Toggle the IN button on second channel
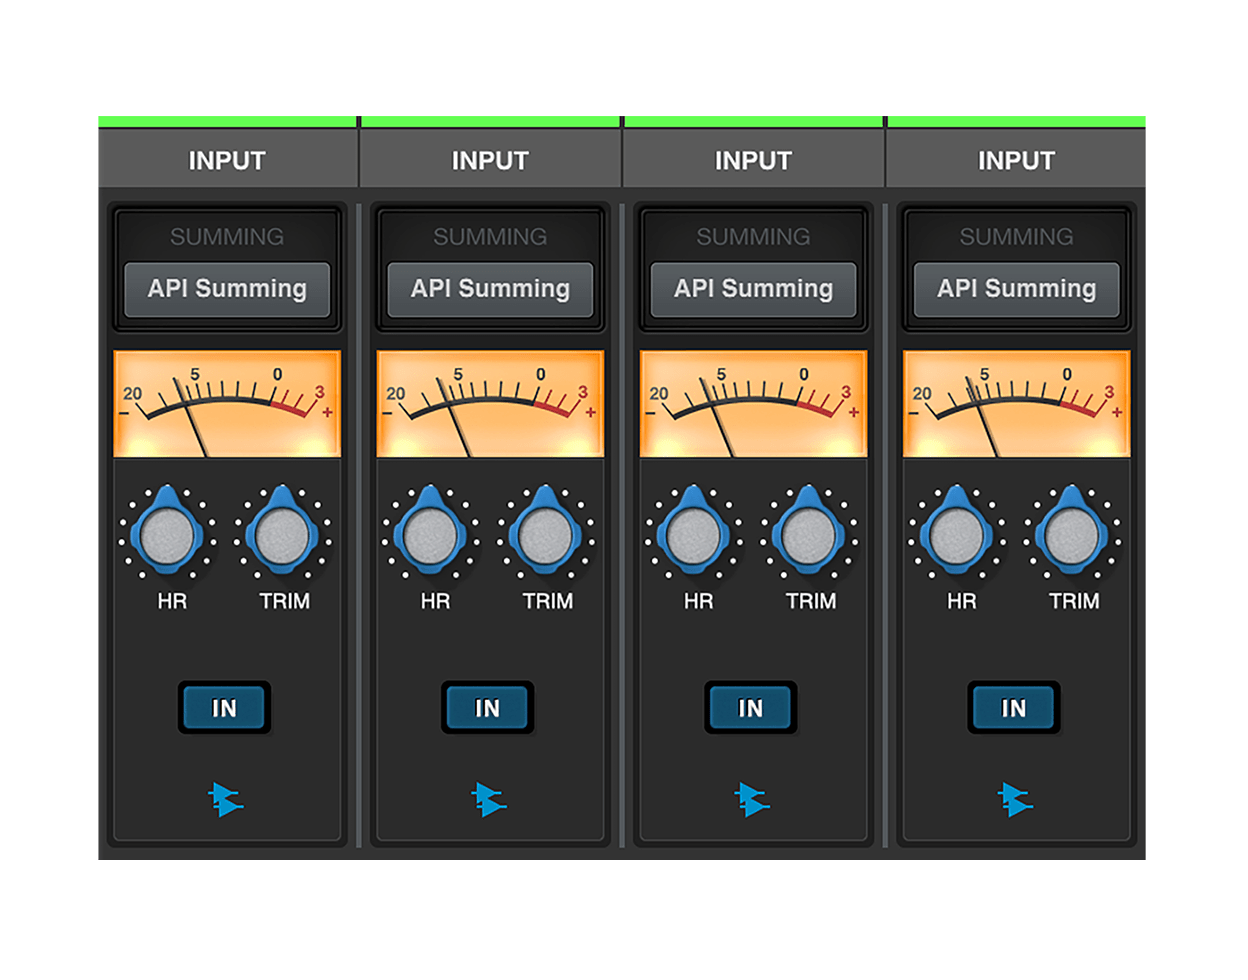This screenshot has height=980, width=1248. (487, 708)
